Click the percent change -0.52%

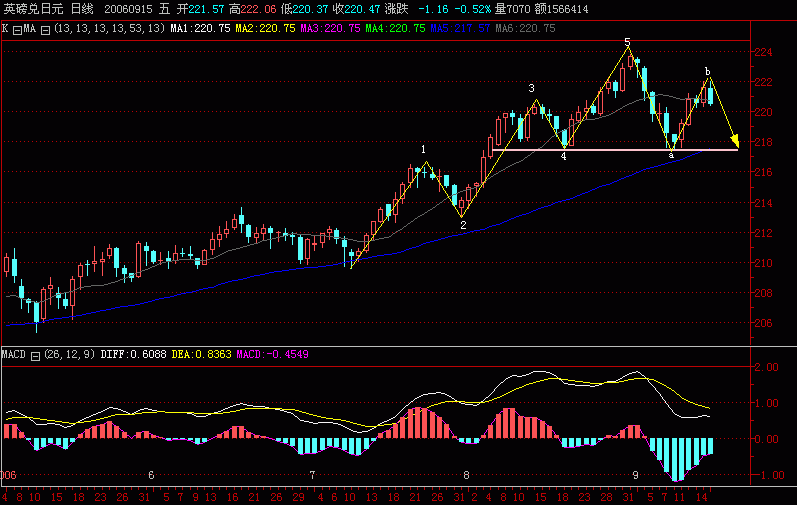click(x=472, y=9)
